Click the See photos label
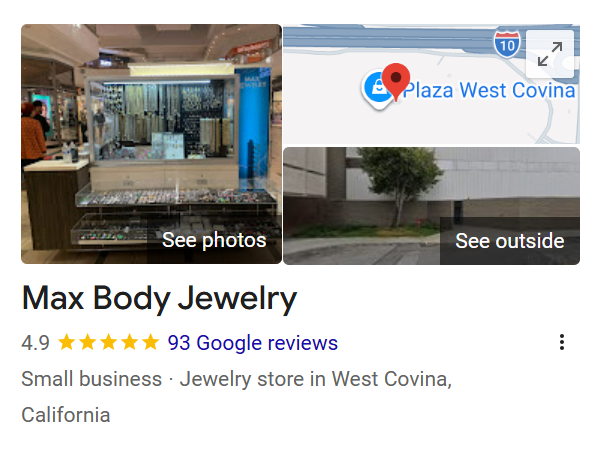Screen dimensions: 604x456 [x=214, y=240]
